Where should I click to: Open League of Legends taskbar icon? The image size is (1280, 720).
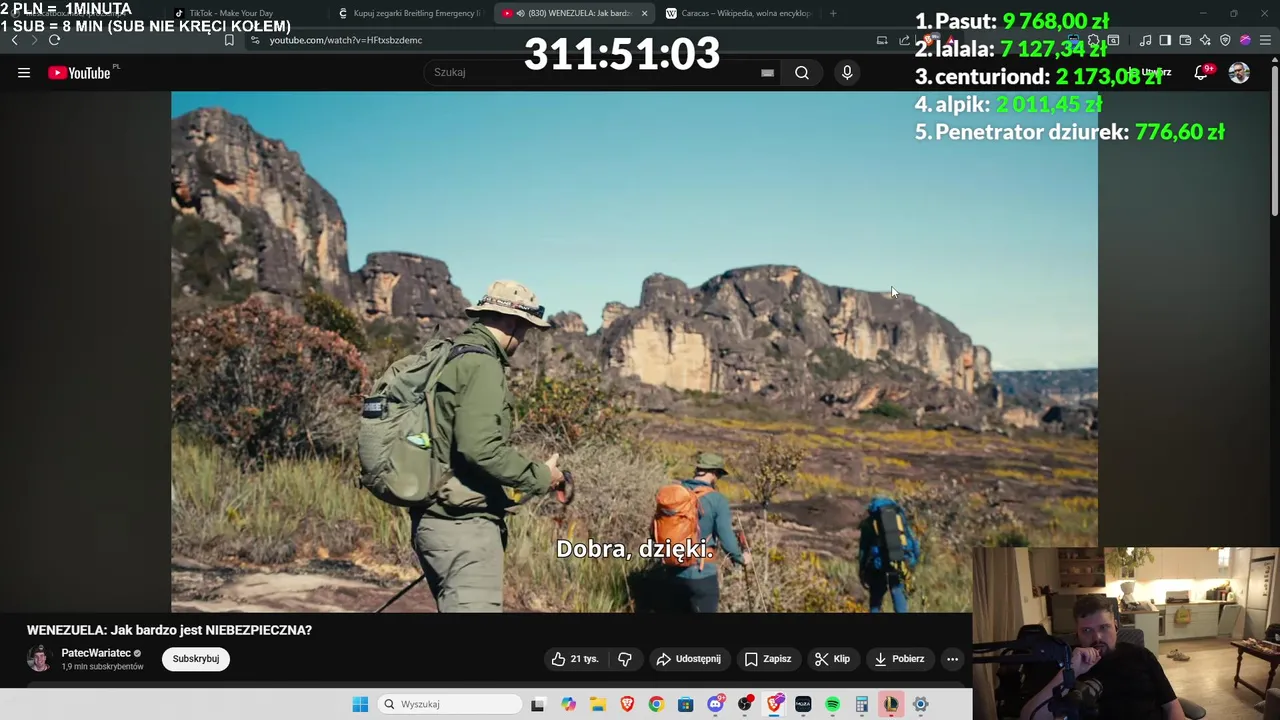coord(890,704)
